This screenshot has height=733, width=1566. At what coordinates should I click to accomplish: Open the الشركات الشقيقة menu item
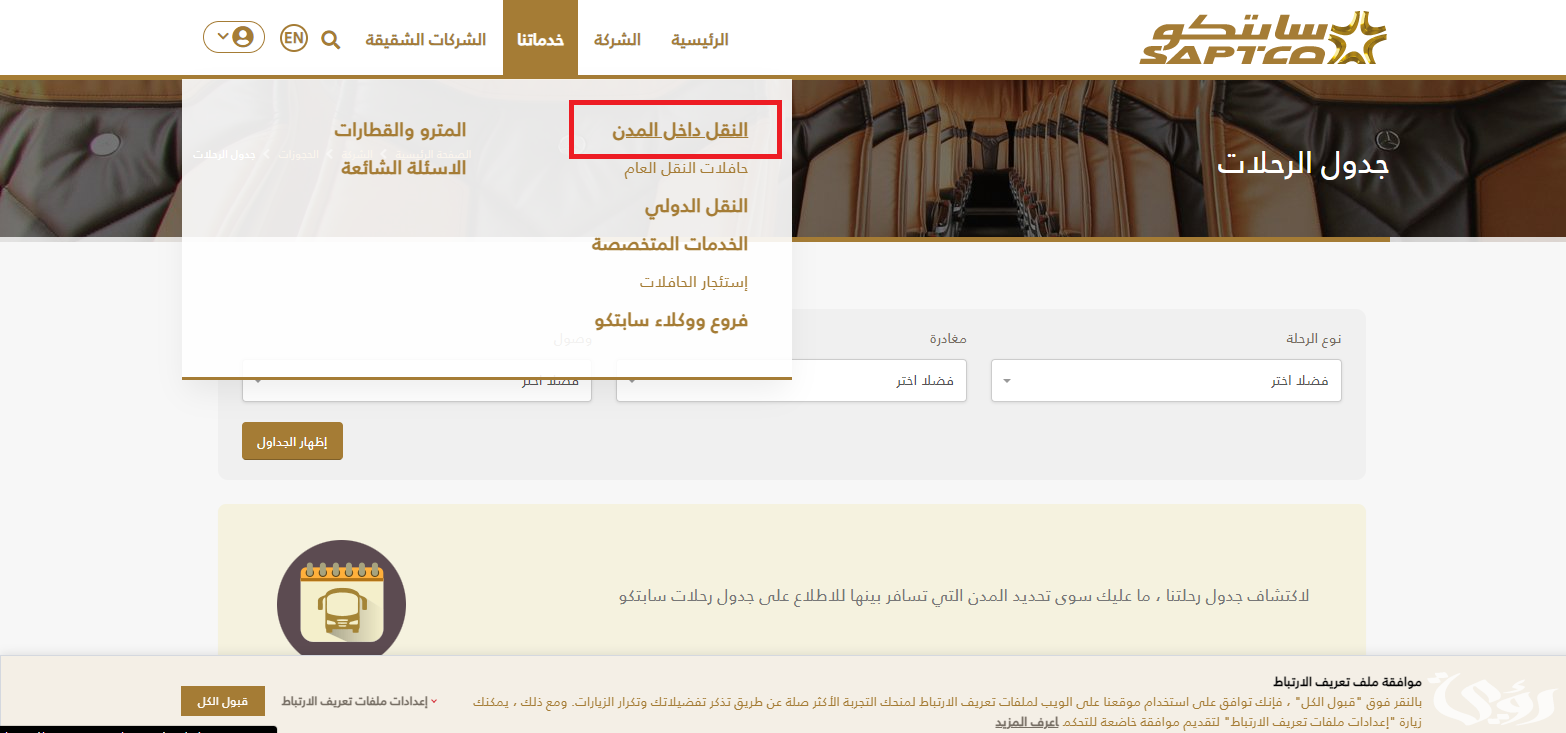pyautogui.click(x=426, y=40)
